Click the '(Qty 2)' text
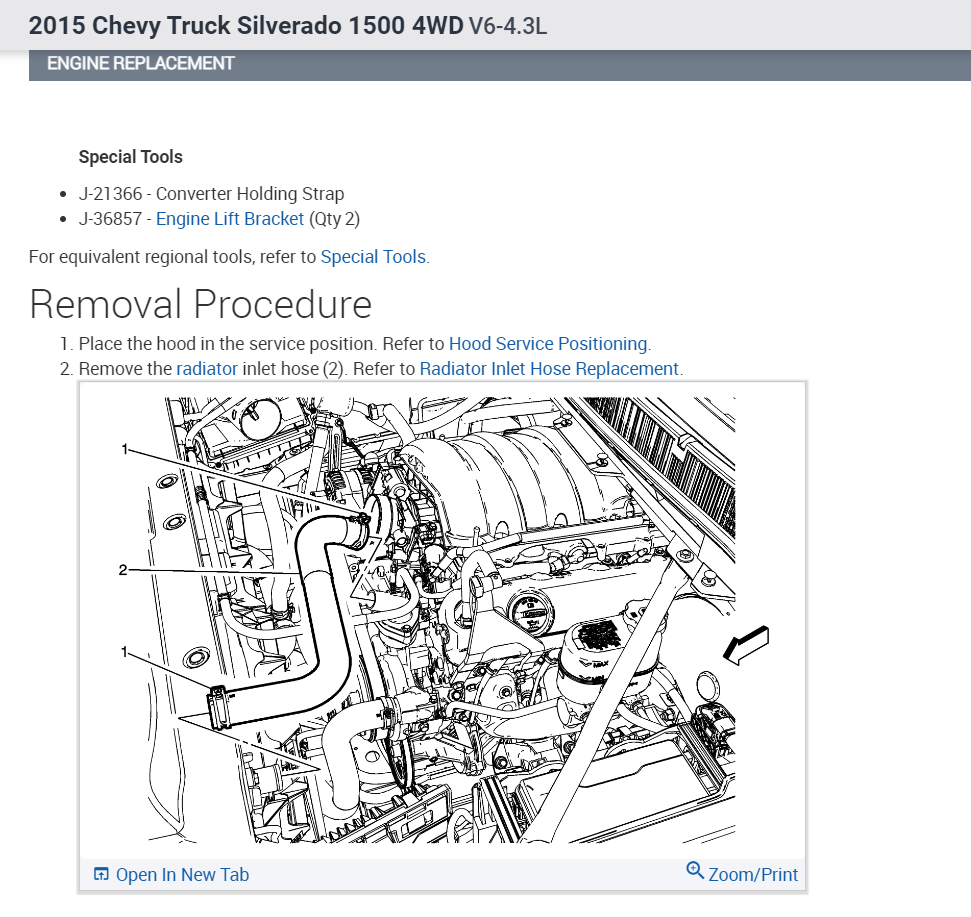Image resolution: width=971 pixels, height=917 pixels. (334, 219)
